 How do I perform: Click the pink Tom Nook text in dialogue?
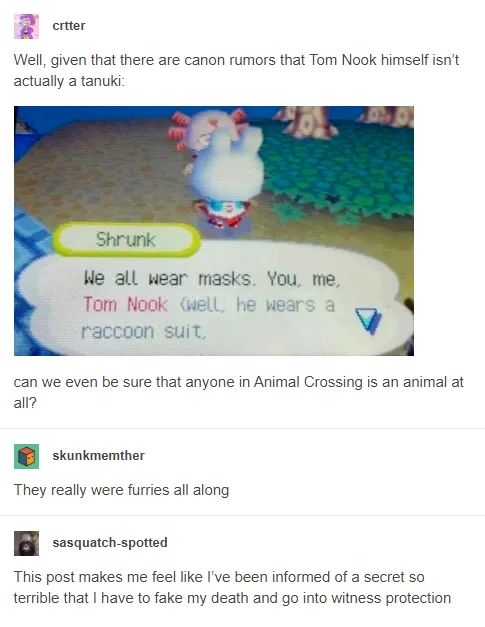pyautogui.click(x=125, y=305)
